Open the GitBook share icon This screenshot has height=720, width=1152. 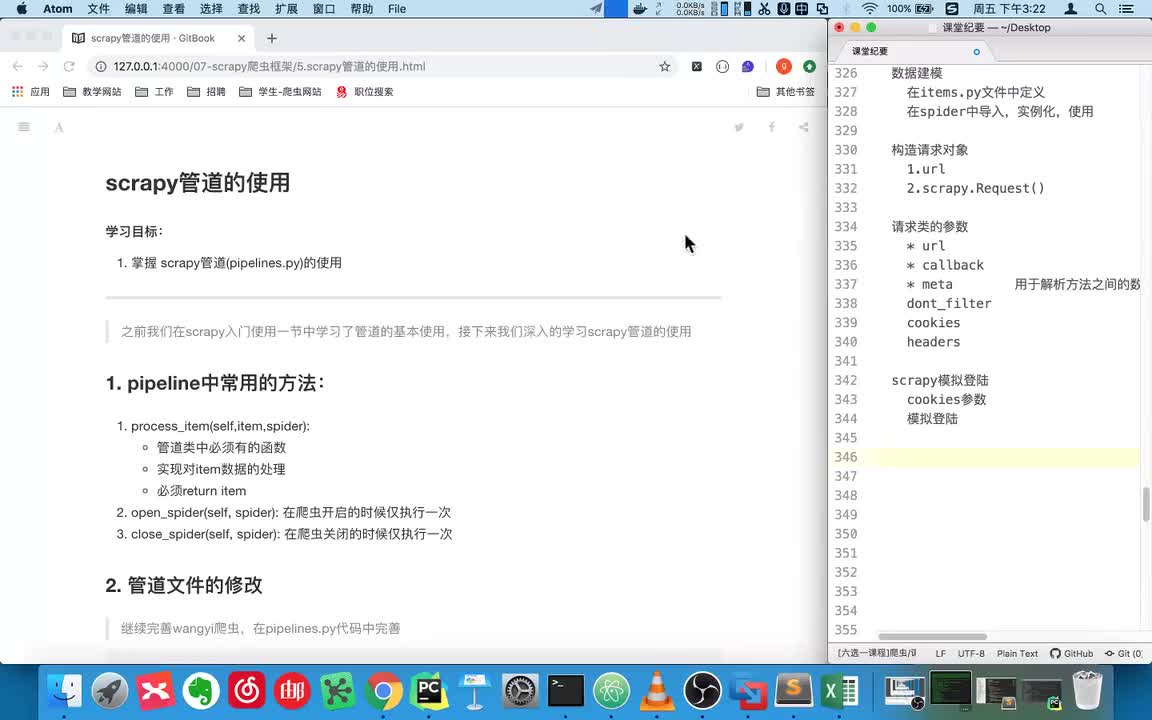coord(804,127)
